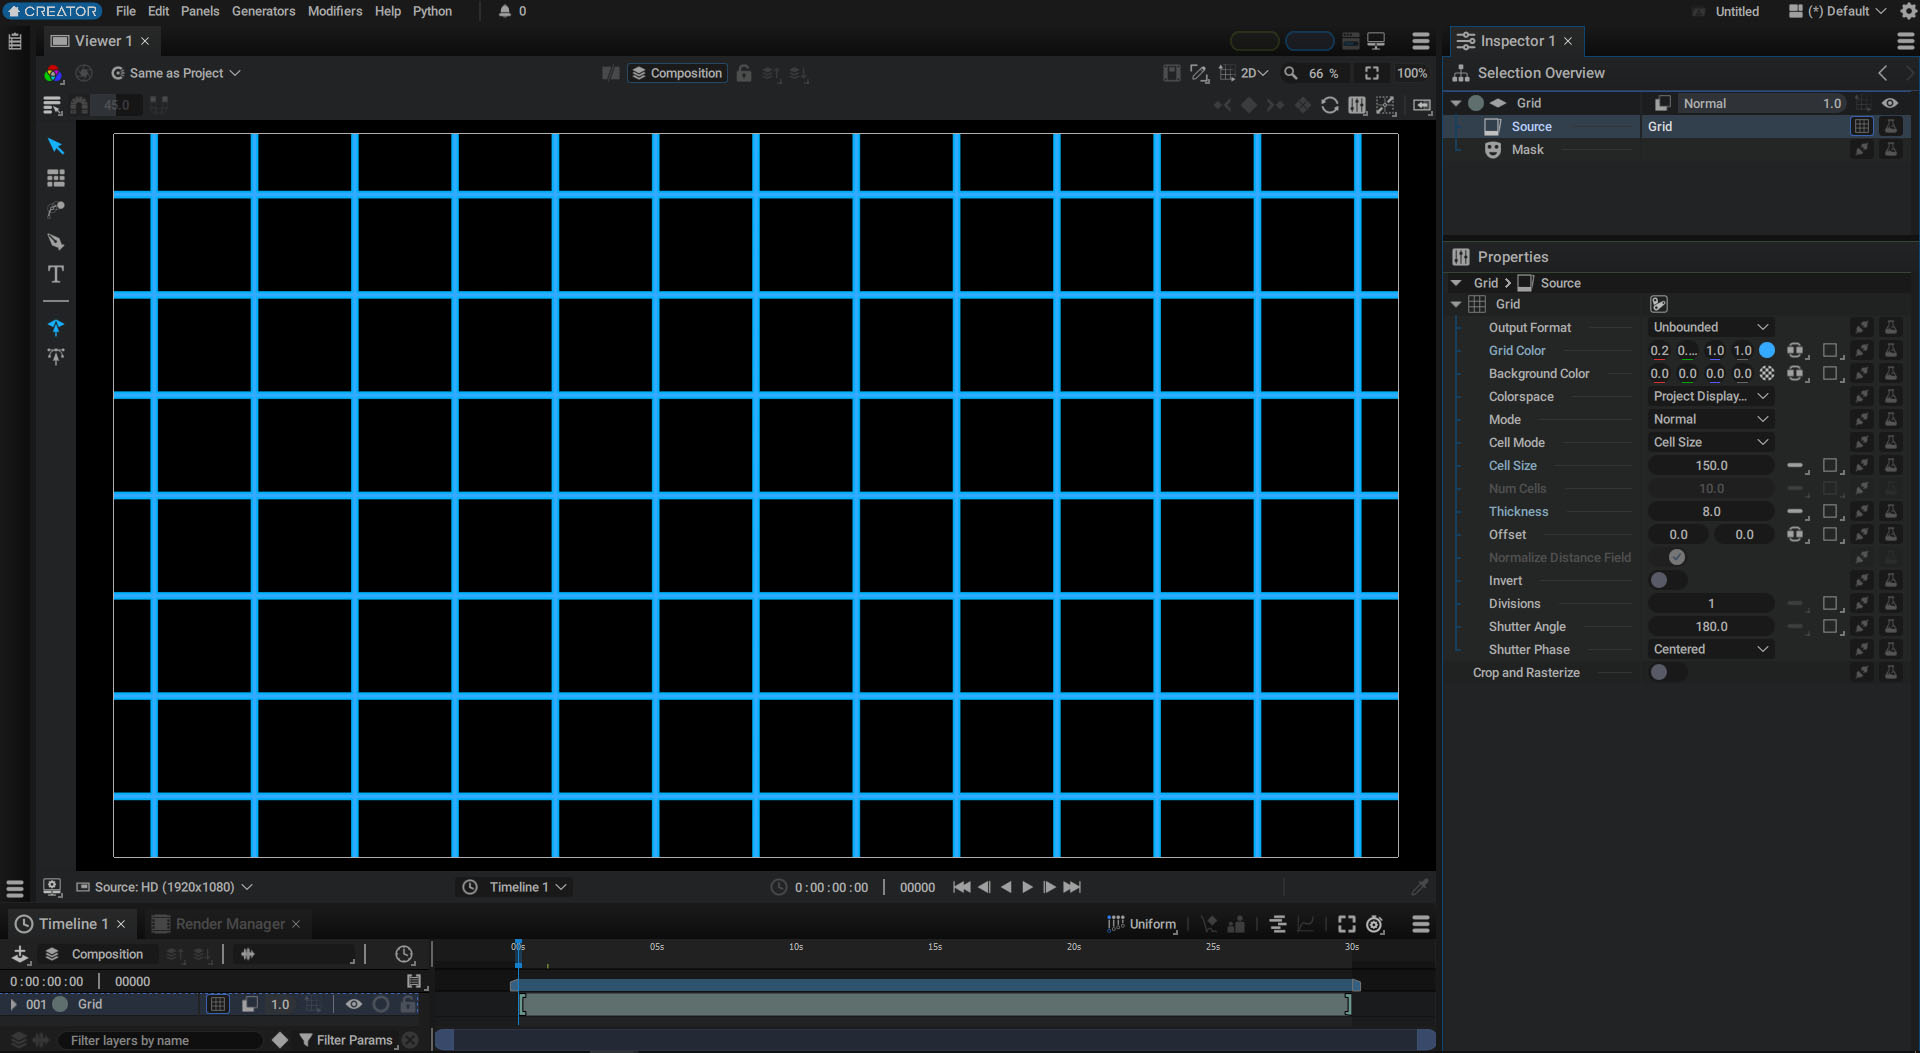Image resolution: width=1920 pixels, height=1053 pixels.
Task: Click the fit-to-view frame icon
Action: (x=1372, y=73)
